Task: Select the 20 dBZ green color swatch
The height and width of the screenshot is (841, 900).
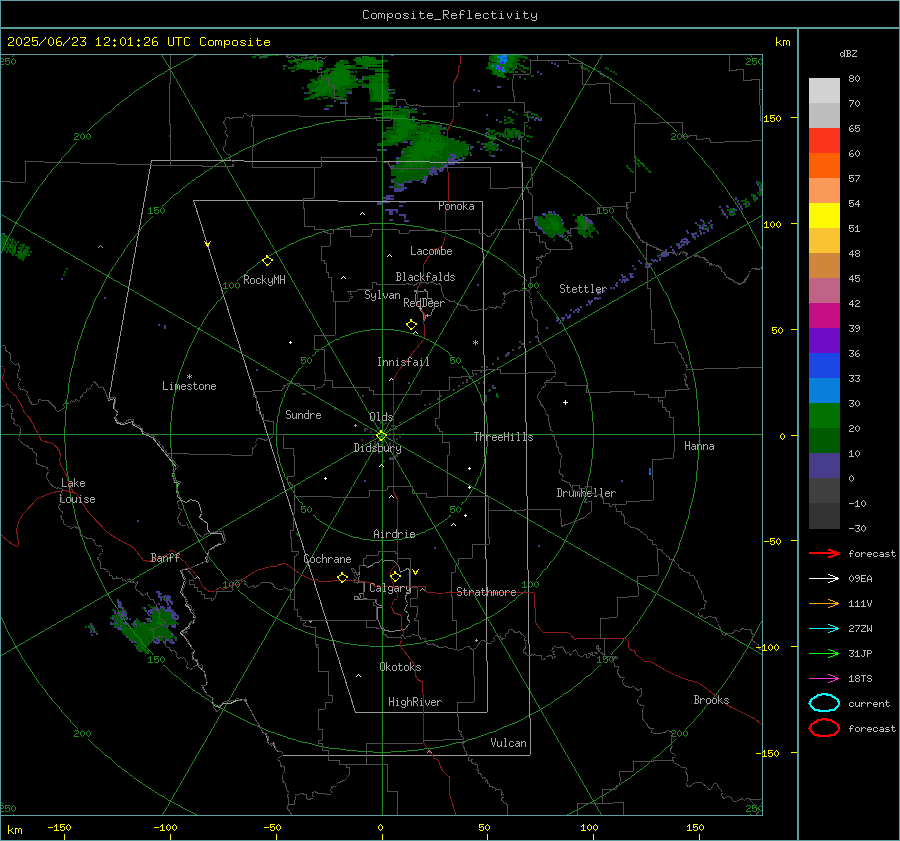Action: [x=824, y=416]
